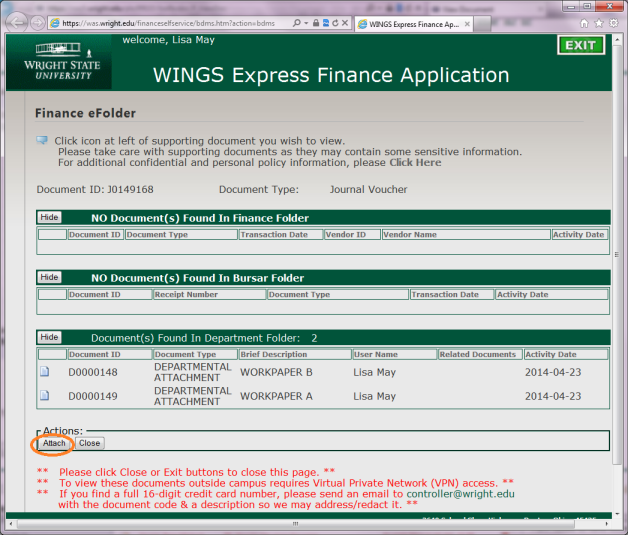Click the Close action button

coord(89,443)
